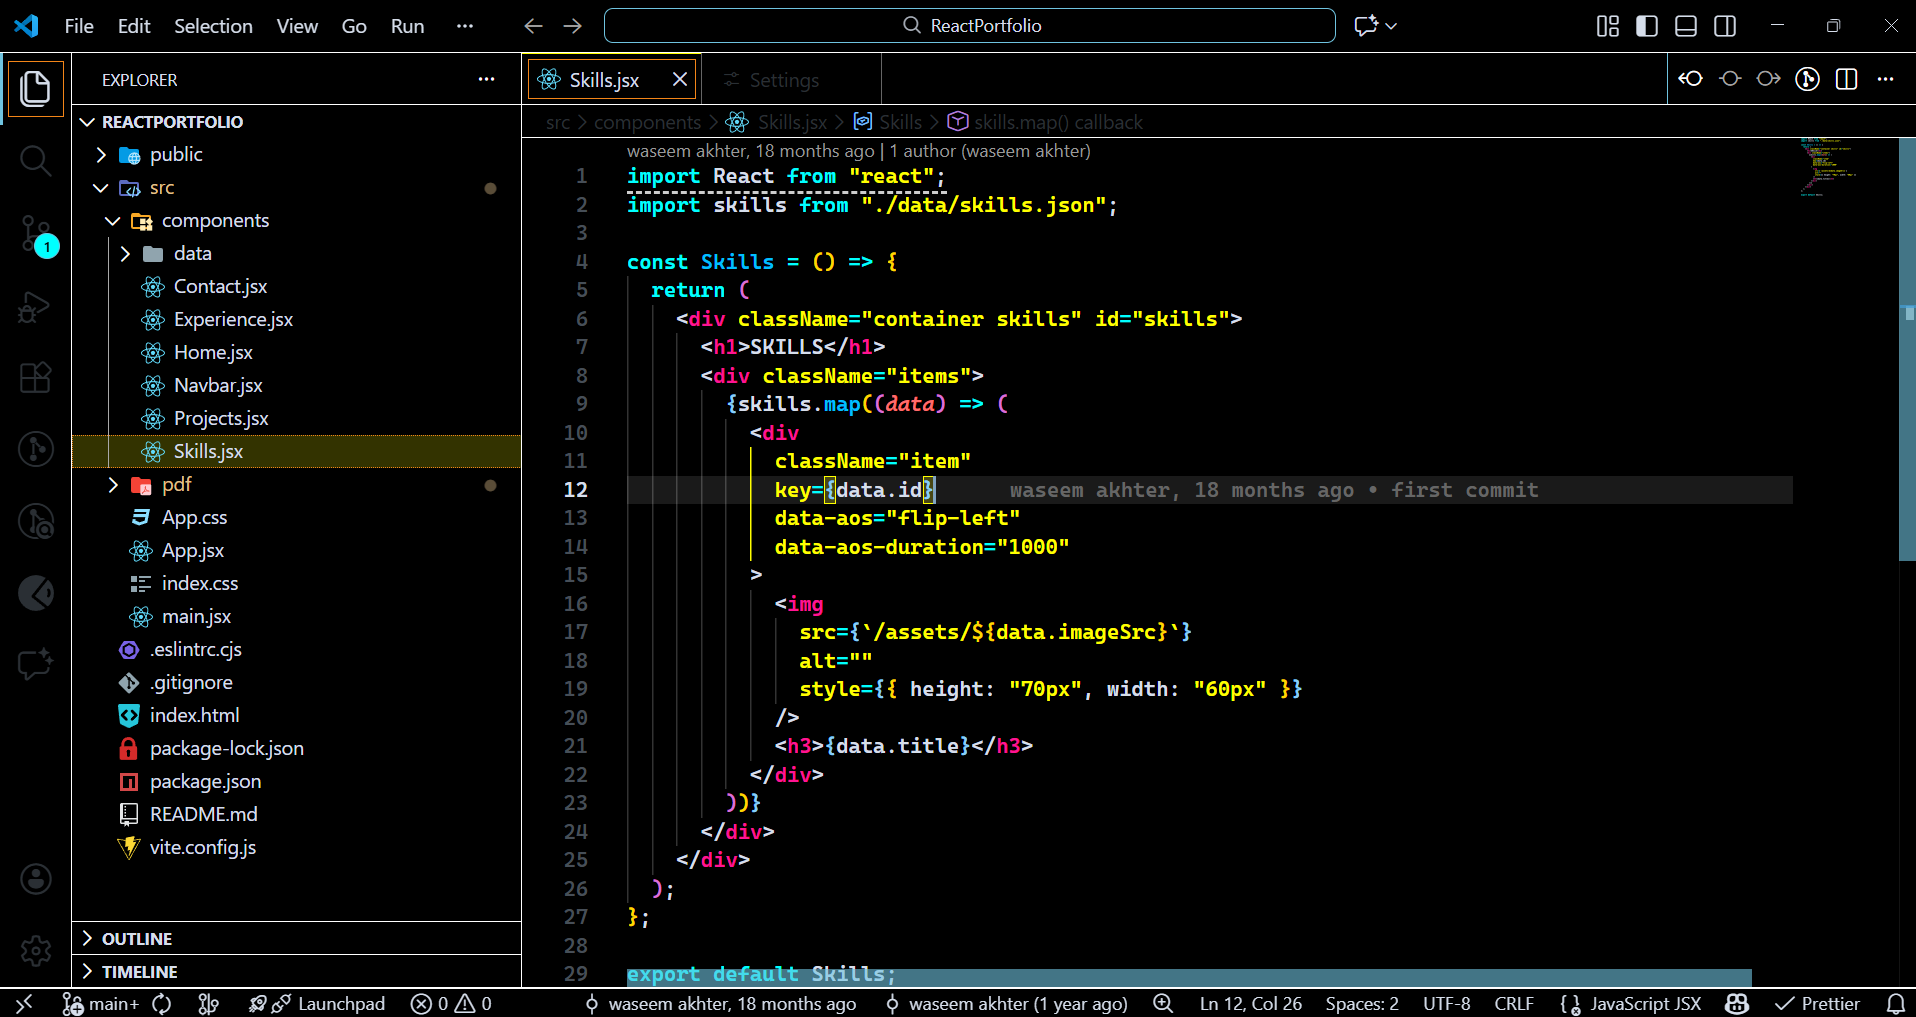Open the Go menu
This screenshot has width=1916, height=1017.
pos(354,26)
